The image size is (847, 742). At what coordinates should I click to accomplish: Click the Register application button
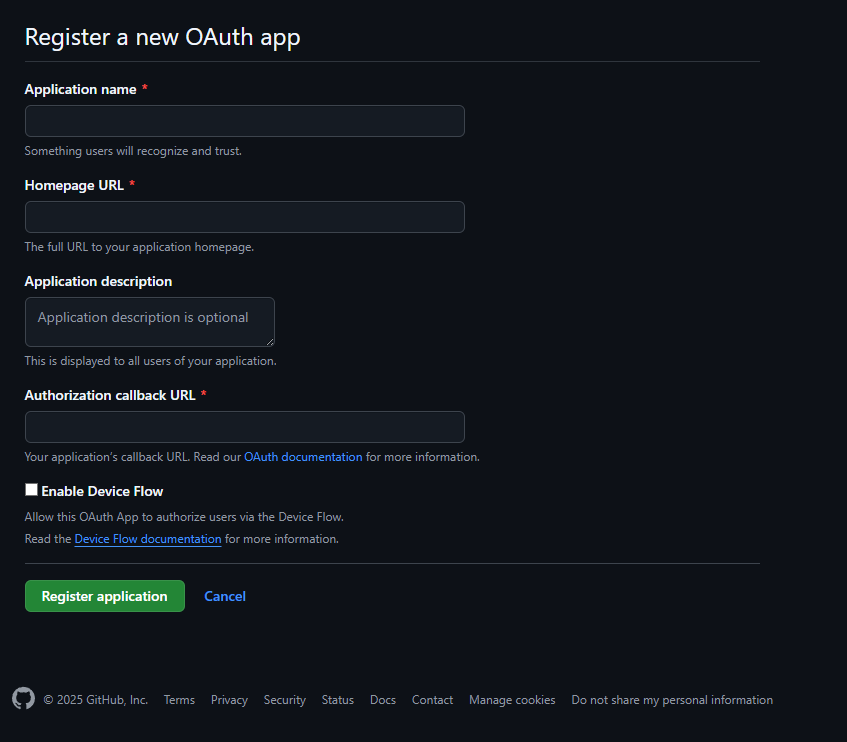104,596
